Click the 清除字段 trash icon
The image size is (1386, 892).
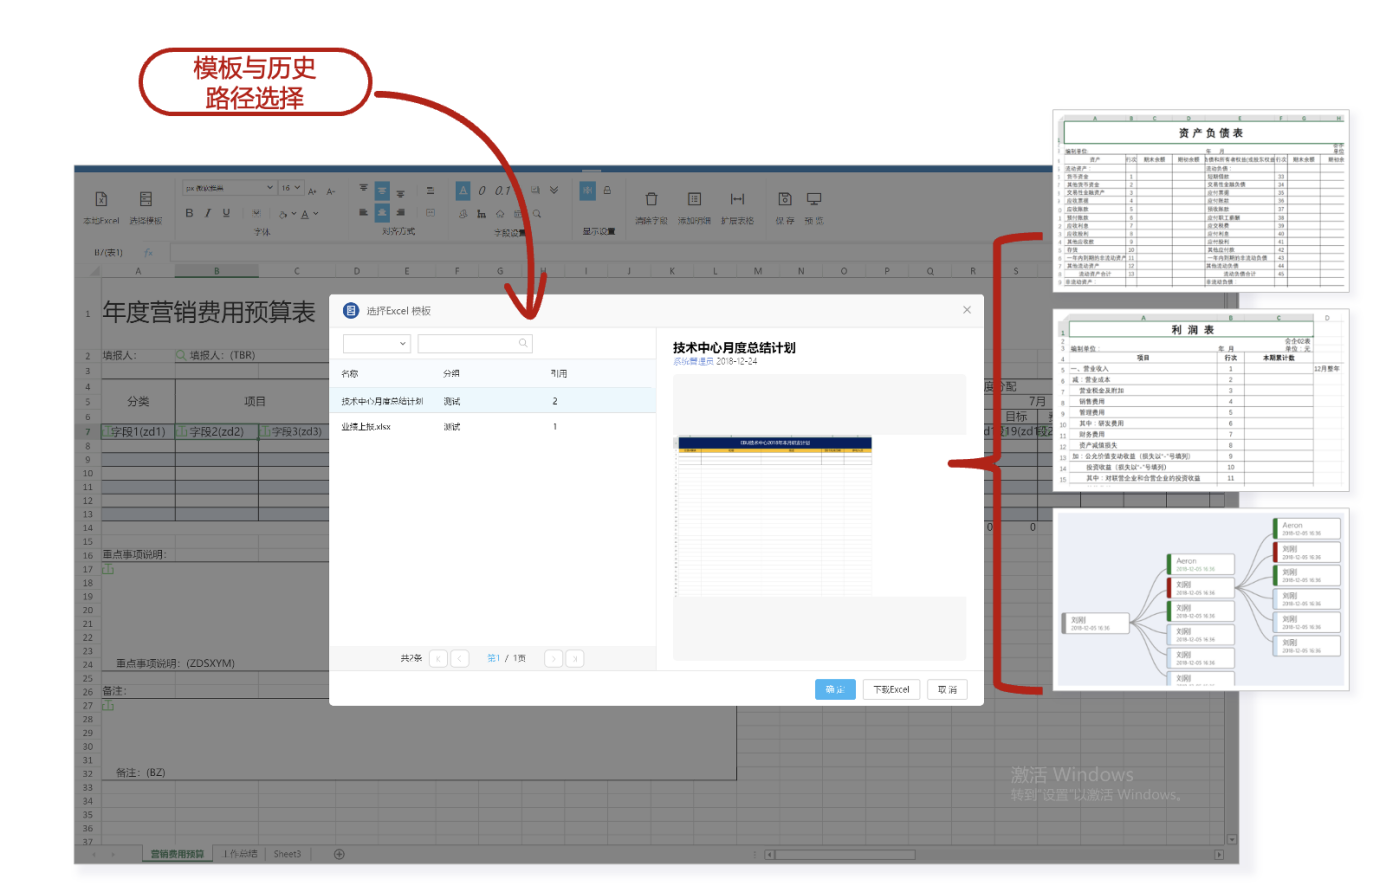651,200
